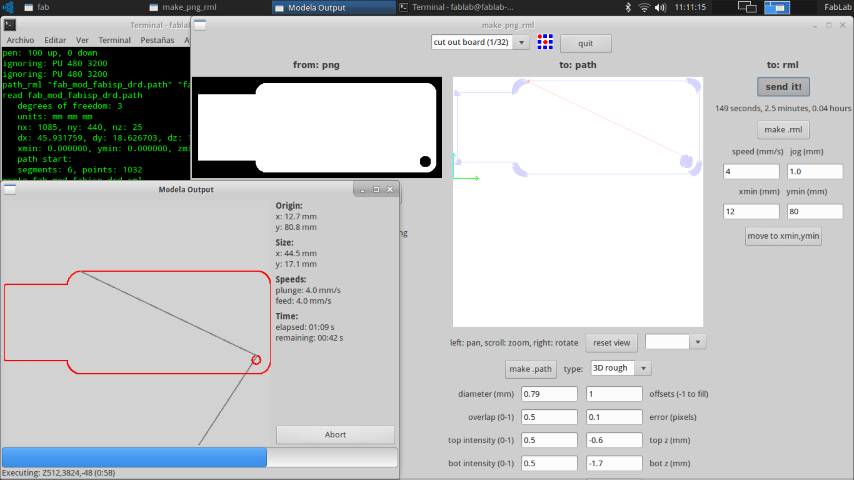Click the reset view button
The width and height of the screenshot is (854, 480).
611,343
